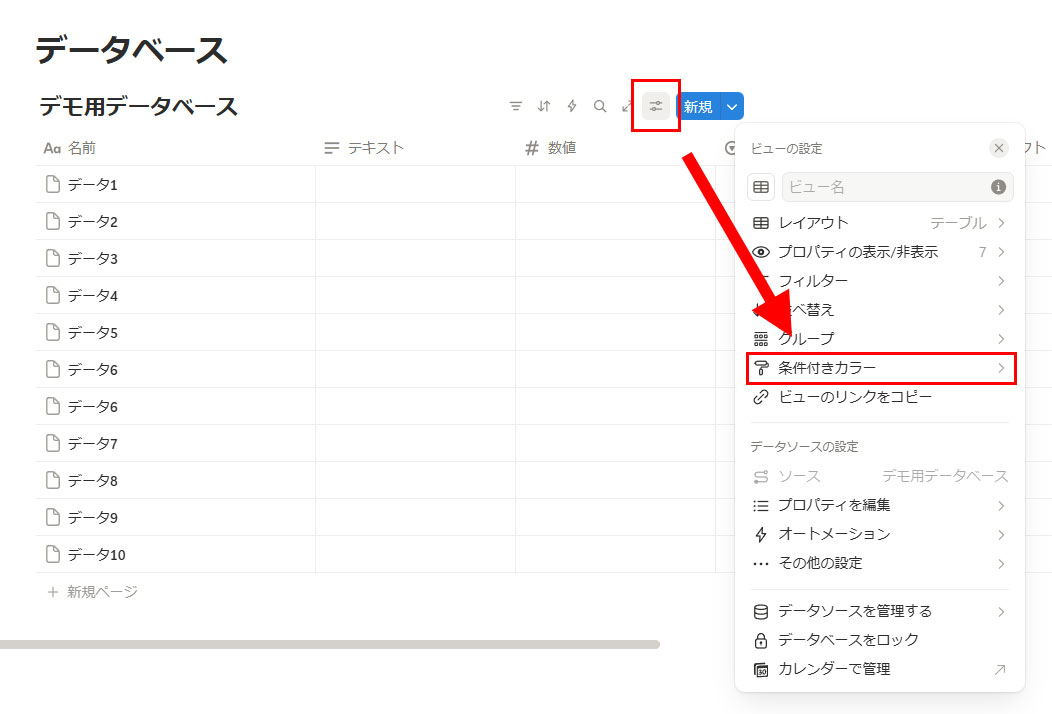Select the プロパティを編集 menu entry
This screenshot has width=1052, height=714.
(x=834, y=506)
